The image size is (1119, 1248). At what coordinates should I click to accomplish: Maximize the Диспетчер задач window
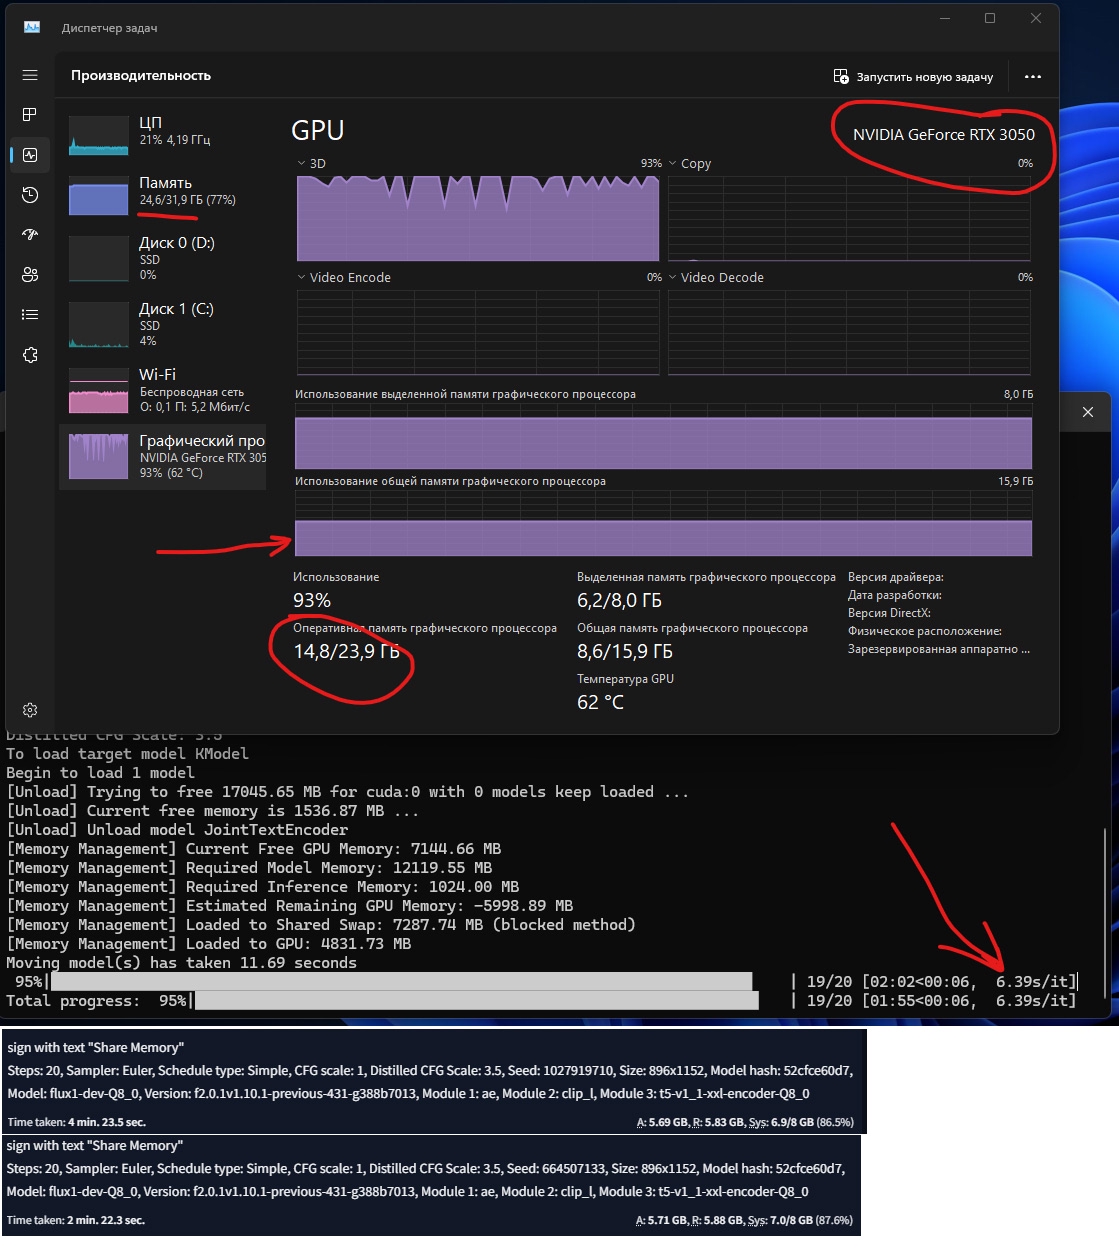[x=990, y=18]
